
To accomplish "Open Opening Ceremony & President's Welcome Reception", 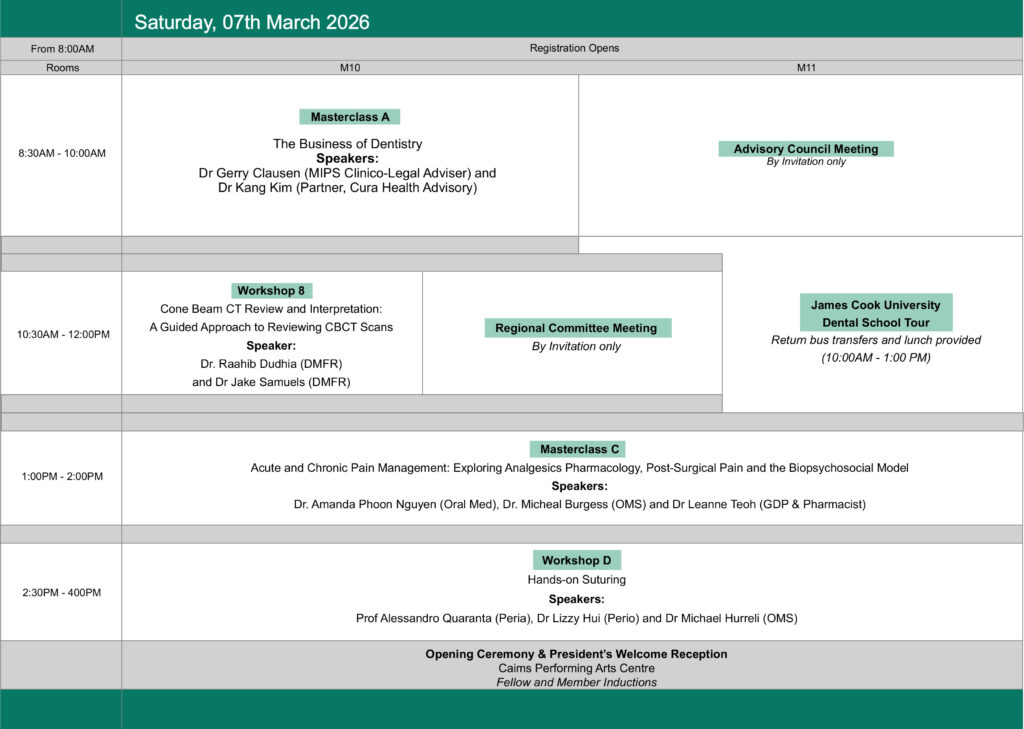I will coord(576,654).
